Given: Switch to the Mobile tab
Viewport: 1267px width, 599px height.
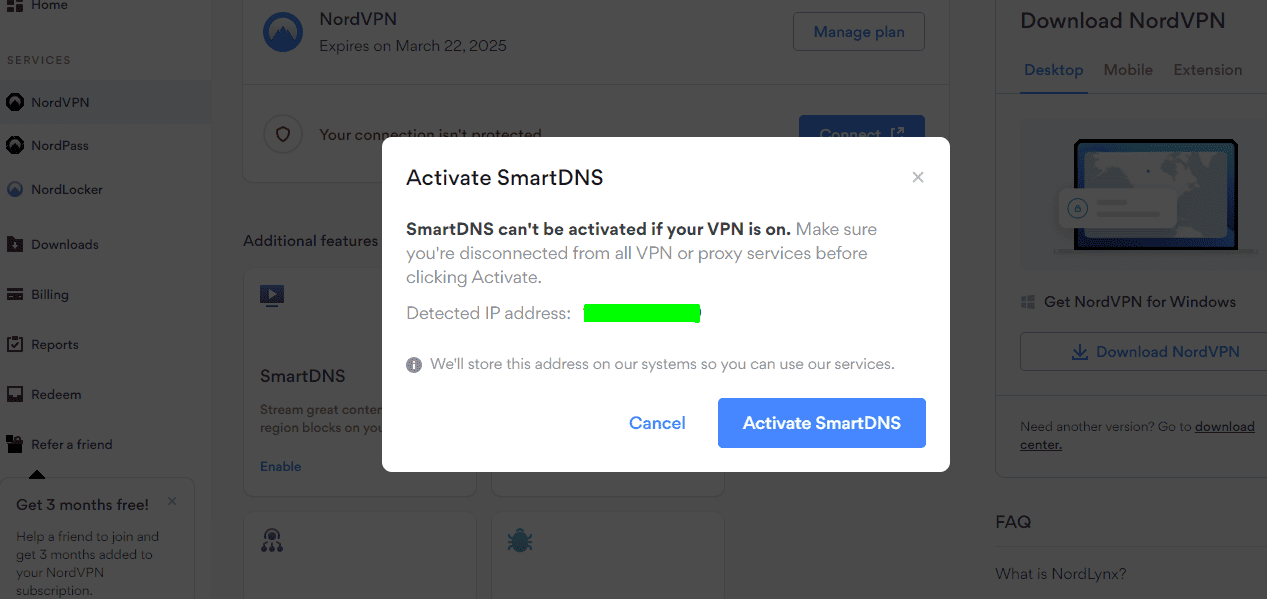Looking at the screenshot, I should point(1128,70).
